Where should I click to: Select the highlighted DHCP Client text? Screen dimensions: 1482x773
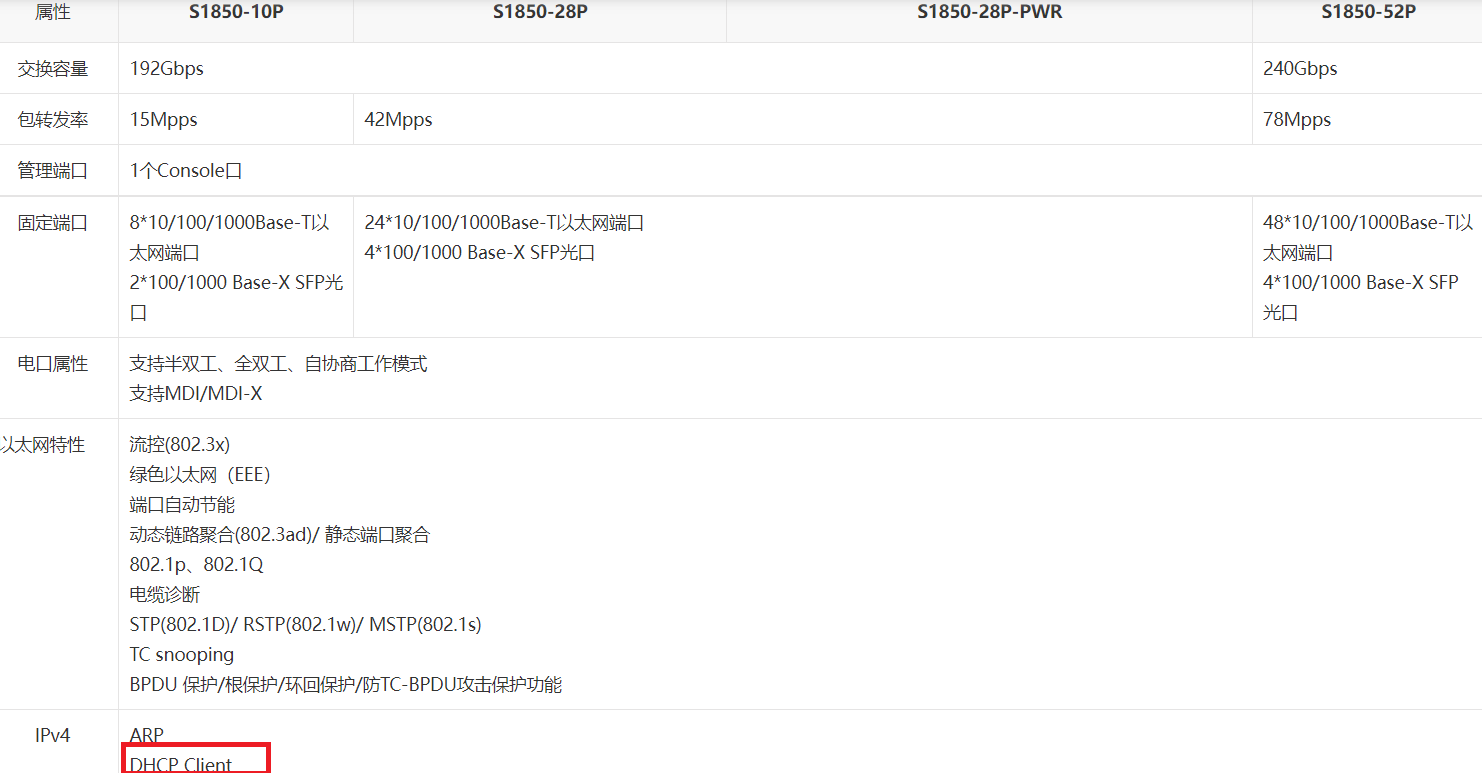click(x=181, y=765)
